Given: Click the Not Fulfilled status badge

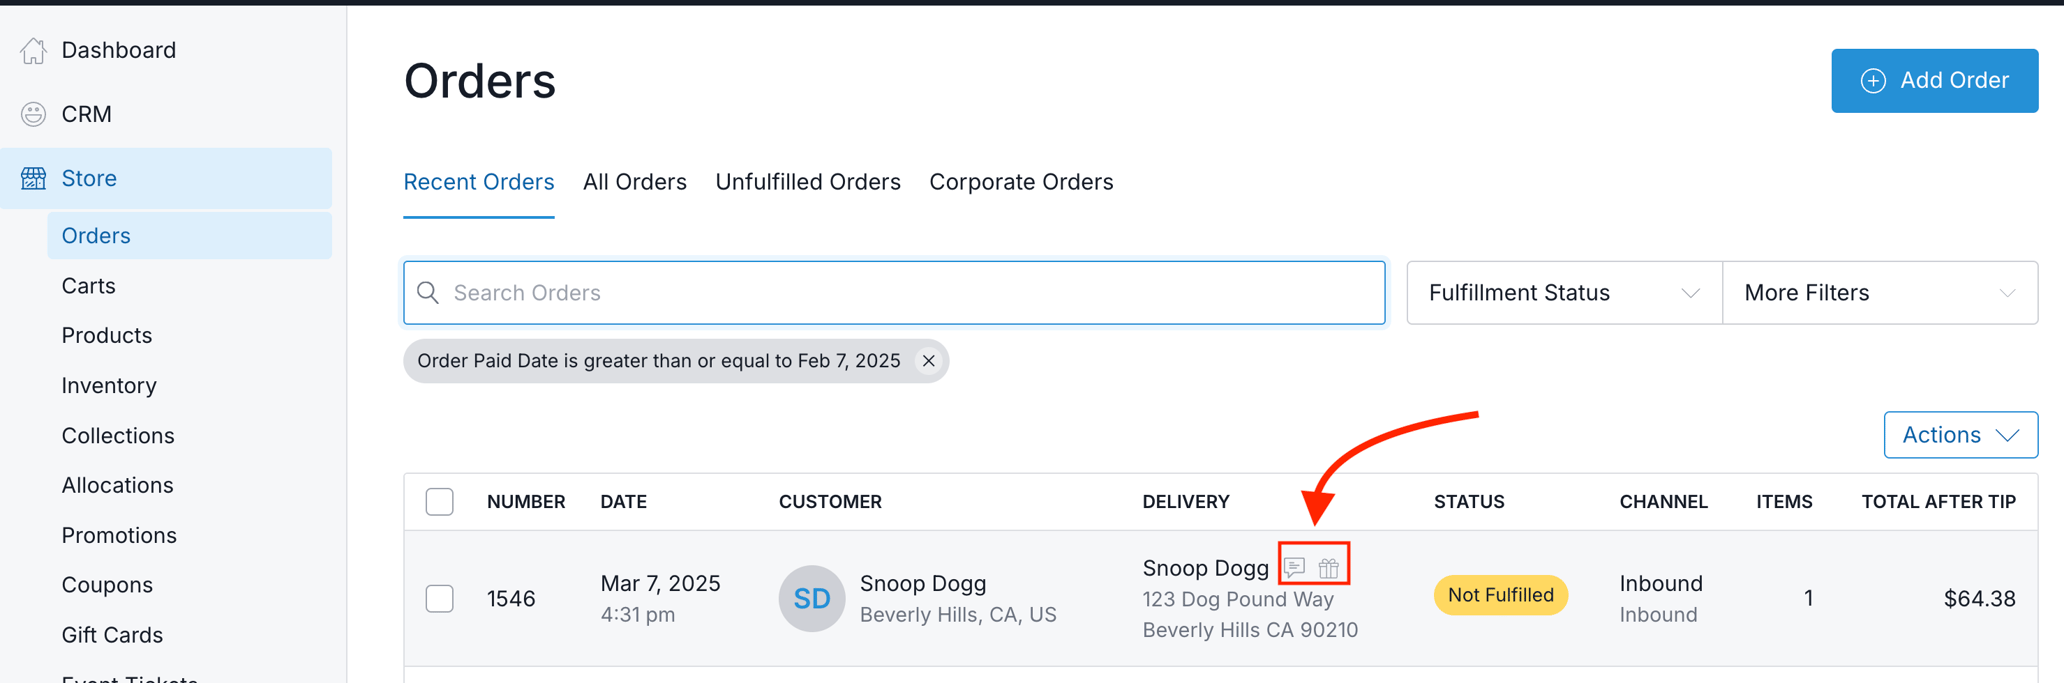Looking at the screenshot, I should tap(1501, 595).
